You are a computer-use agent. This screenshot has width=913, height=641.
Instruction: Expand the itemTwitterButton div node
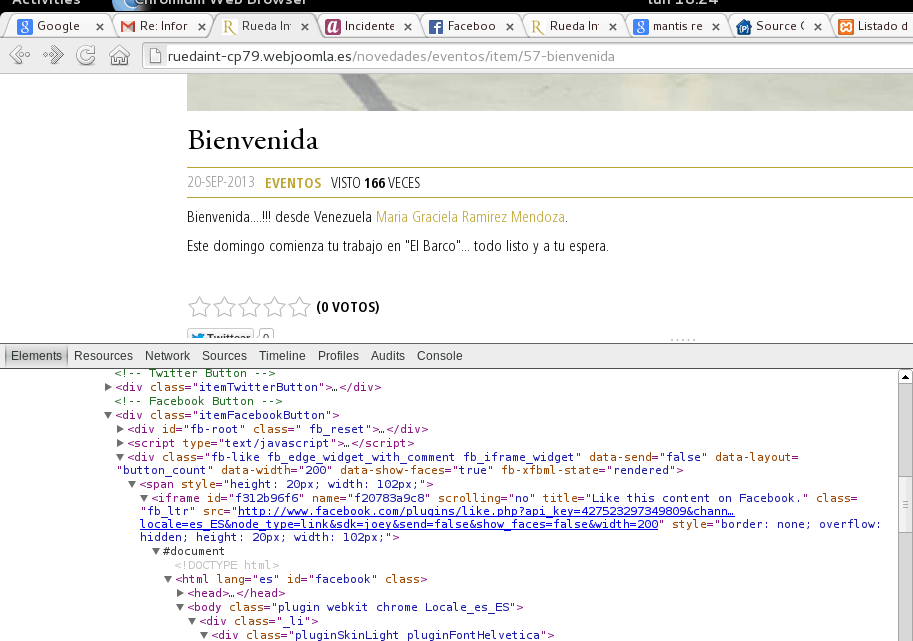pos(108,387)
